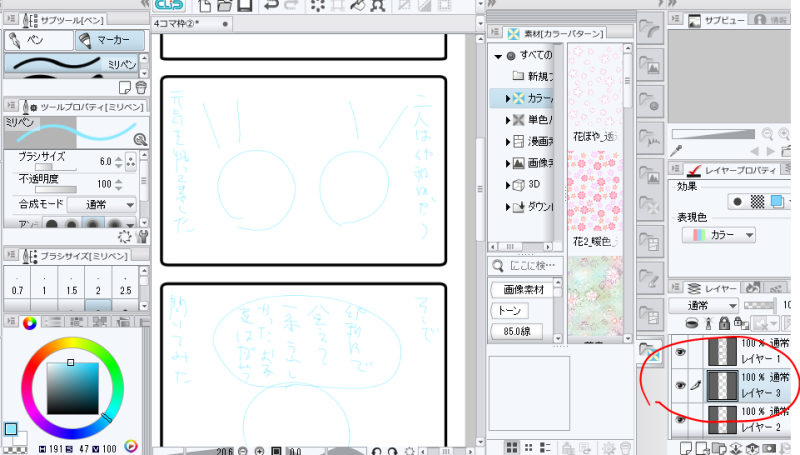
Task: Select 新規フォルダ in material tree
Action: click(533, 76)
